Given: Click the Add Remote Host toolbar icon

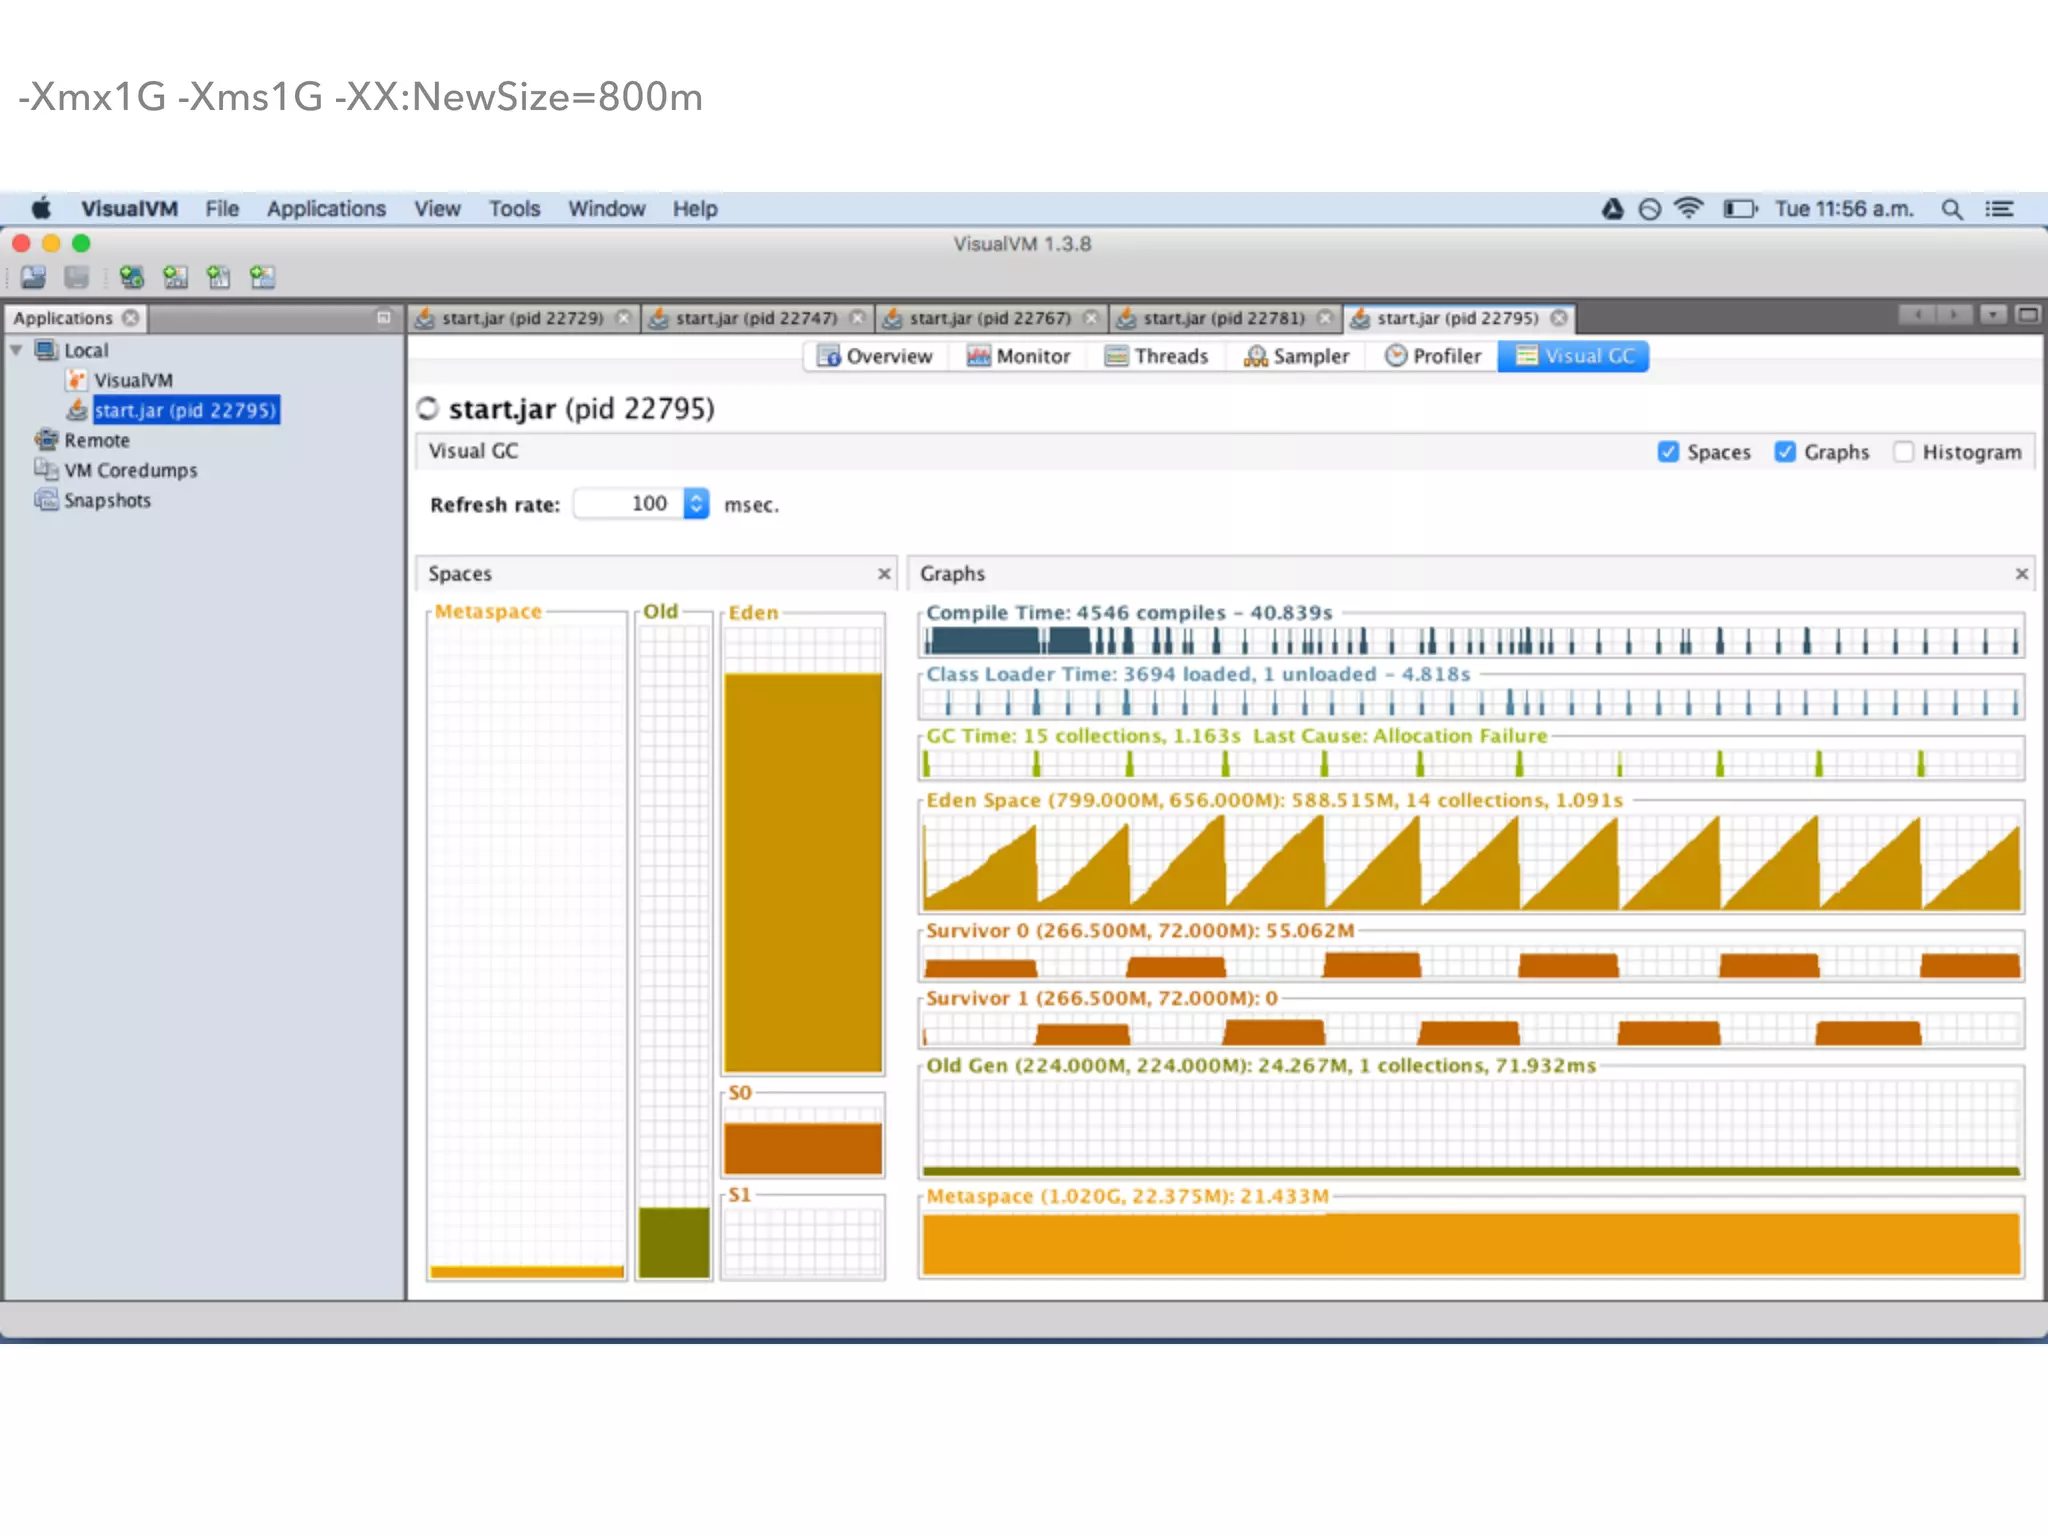Looking at the screenshot, I should point(131,277).
